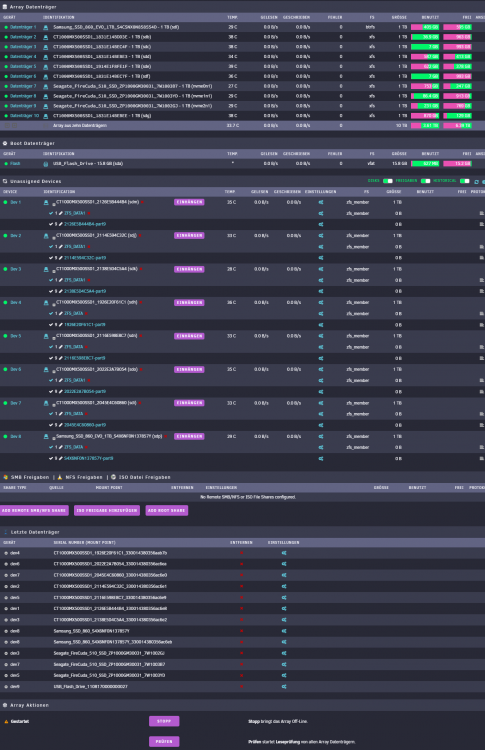Collapse Dev 1 partition list expander
Viewport: 485px width, 750px height.
[54, 204]
